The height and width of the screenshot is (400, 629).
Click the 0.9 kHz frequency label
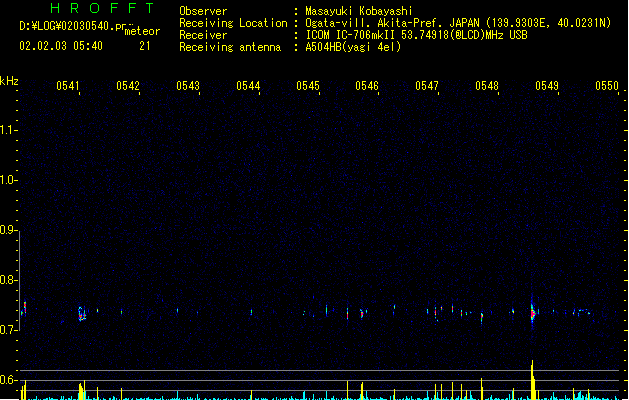click(8, 230)
